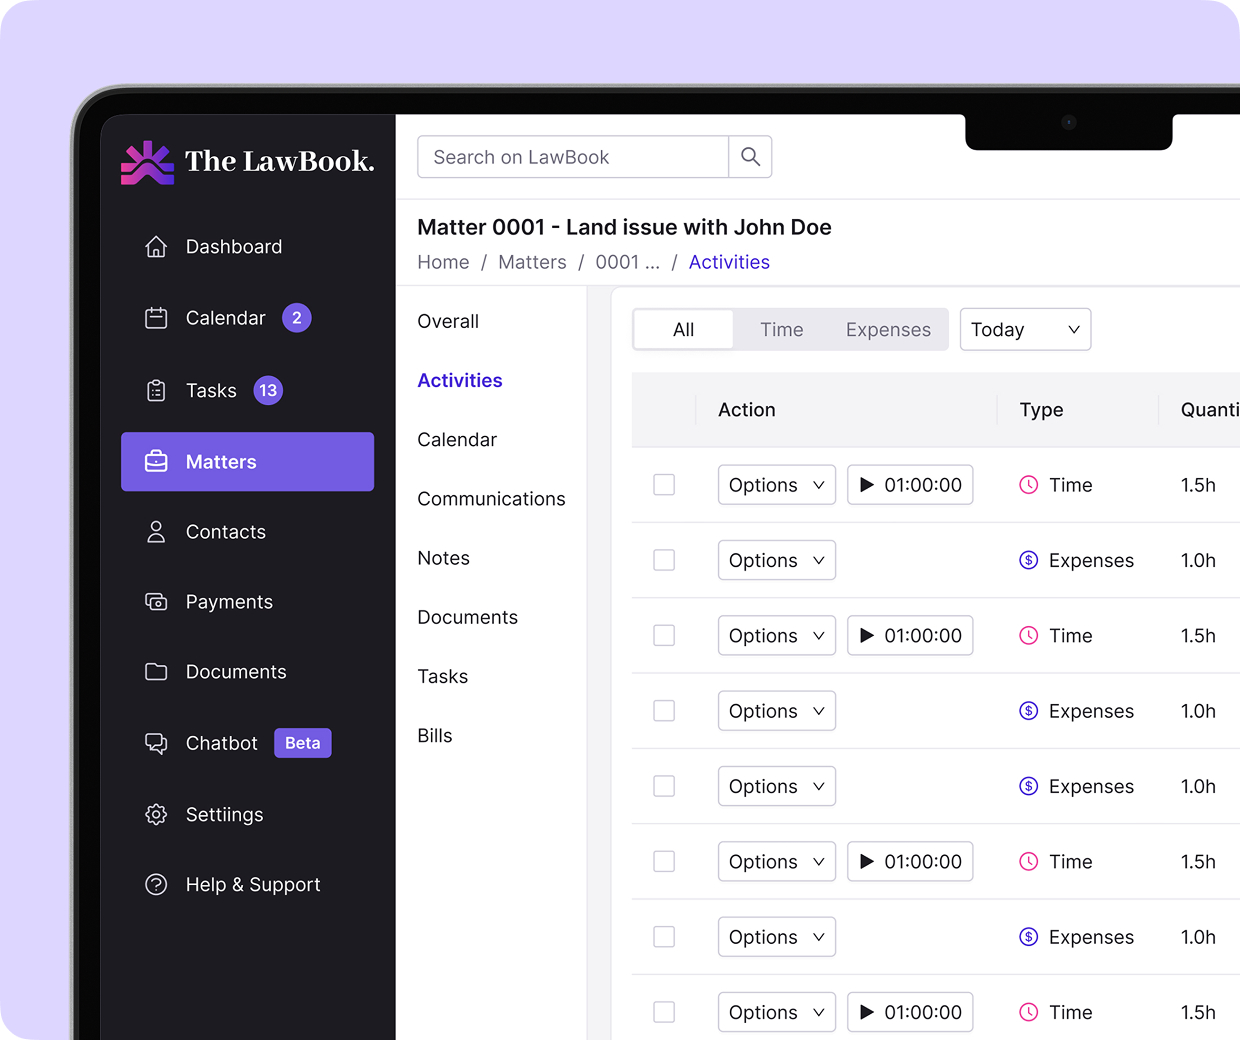Tick the checkbox in the sixth activity row
The width and height of the screenshot is (1240, 1040).
[x=664, y=861]
